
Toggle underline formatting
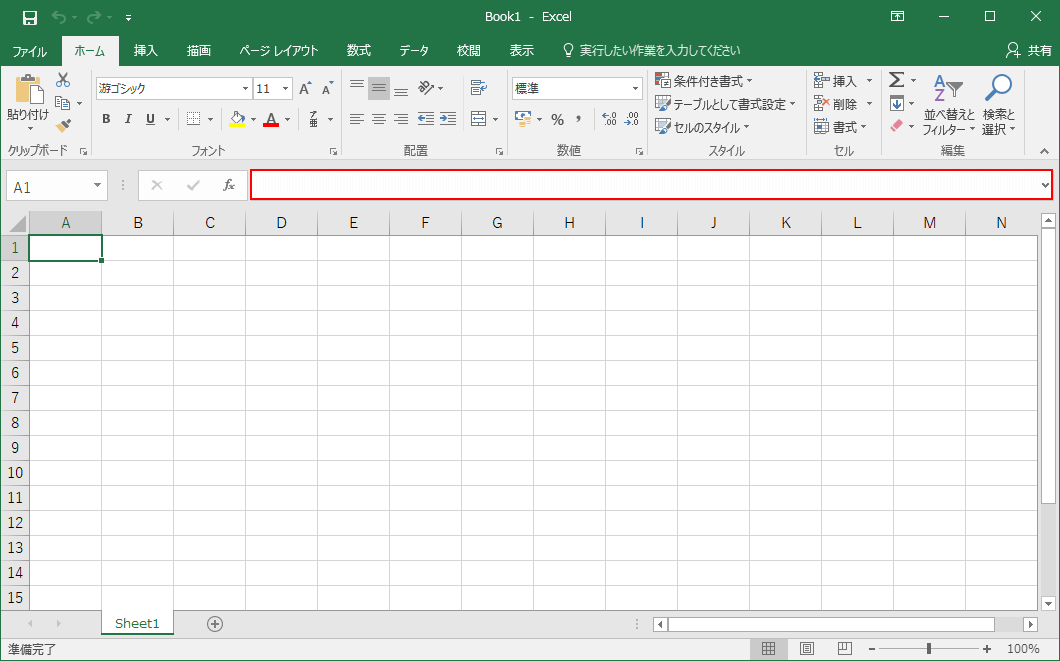(x=150, y=119)
